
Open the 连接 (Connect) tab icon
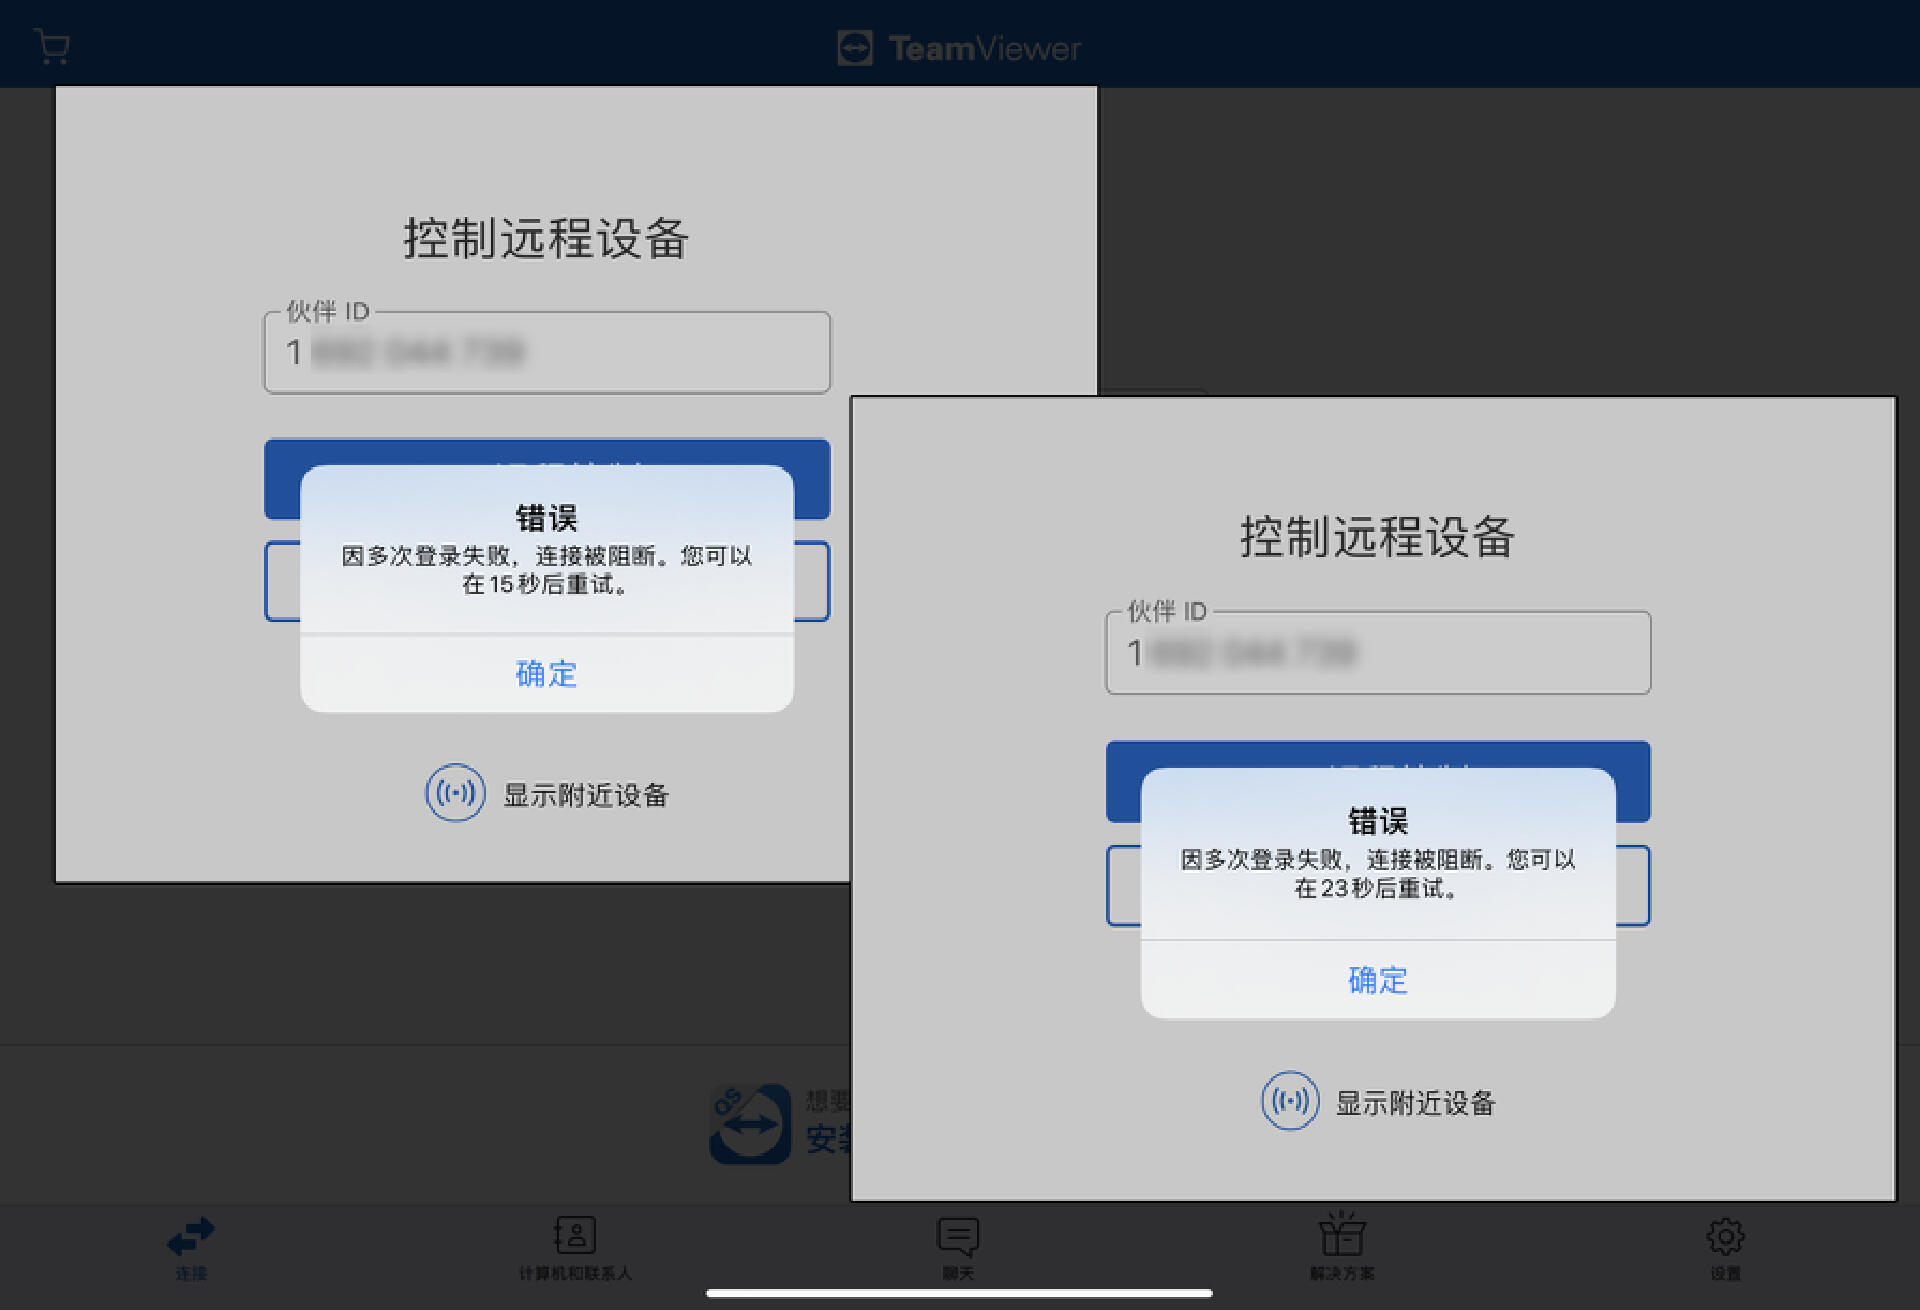point(190,1237)
